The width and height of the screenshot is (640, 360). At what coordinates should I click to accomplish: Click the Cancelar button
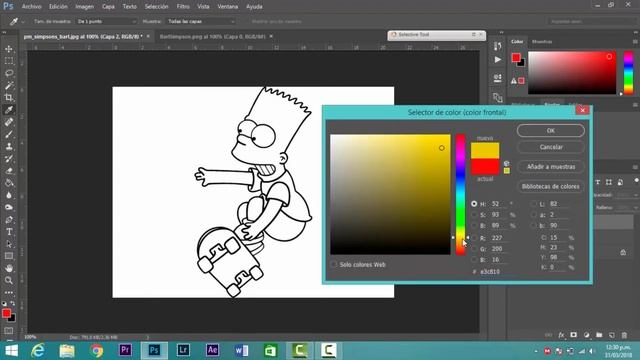point(551,147)
